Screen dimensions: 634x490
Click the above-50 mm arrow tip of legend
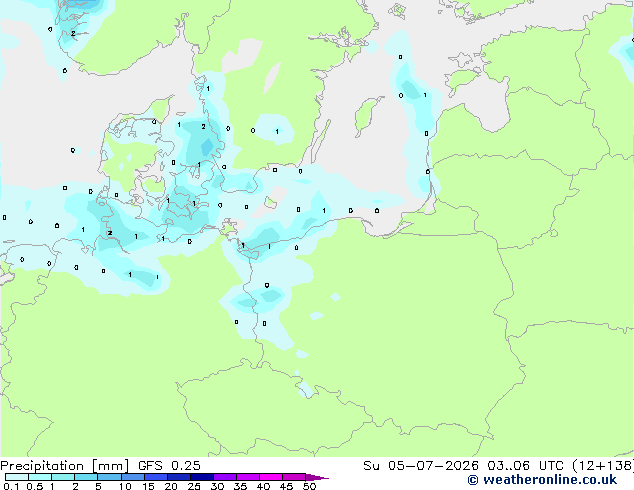pyautogui.click(x=317, y=477)
